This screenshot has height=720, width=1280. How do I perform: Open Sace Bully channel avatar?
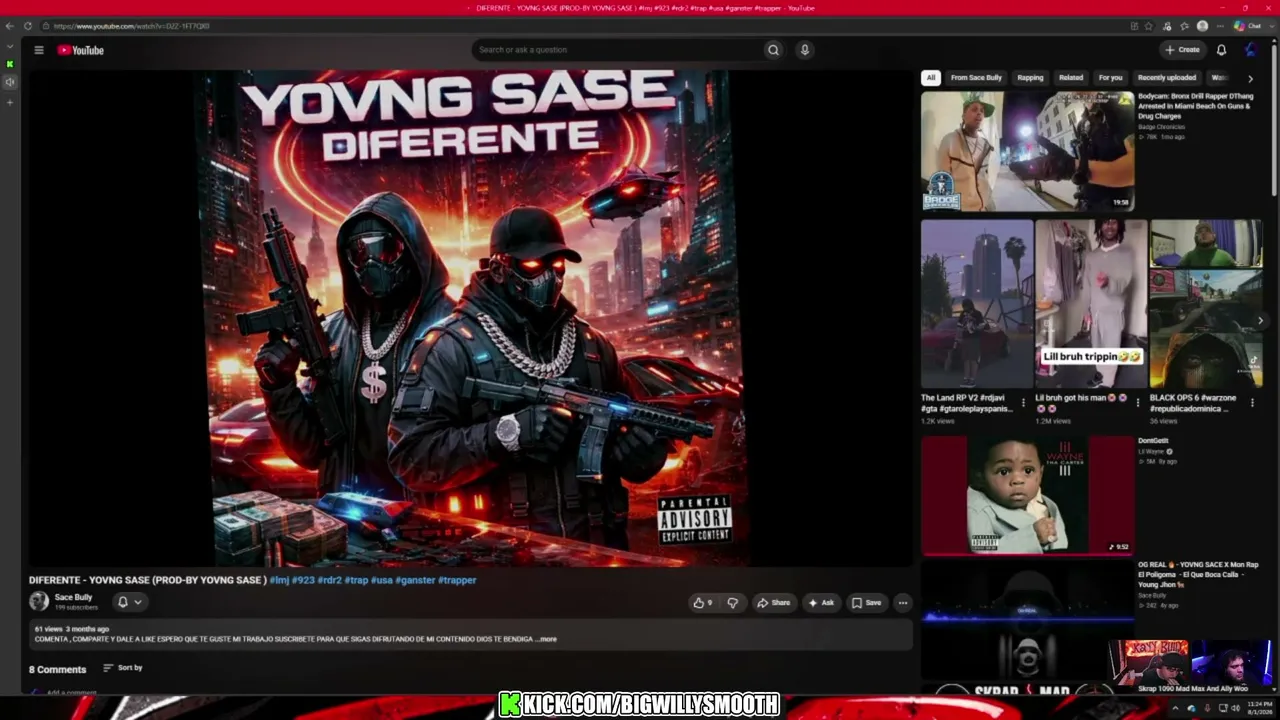(39, 601)
